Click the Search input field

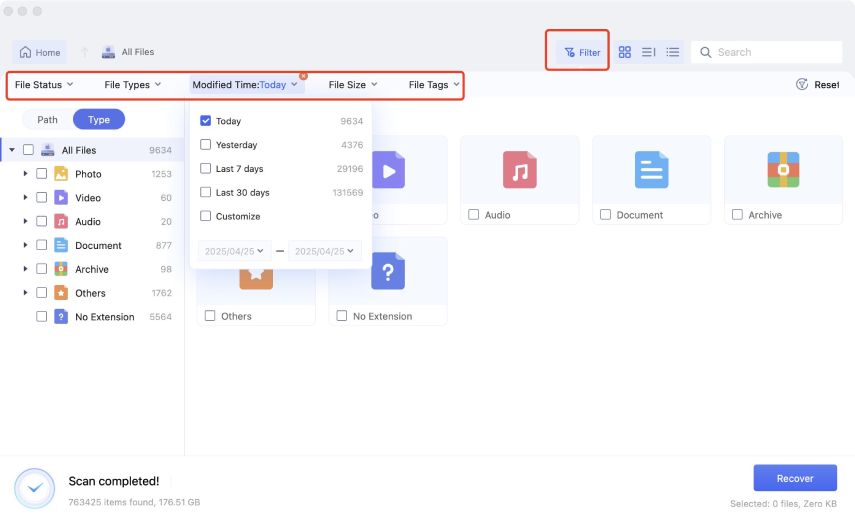(x=767, y=52)
